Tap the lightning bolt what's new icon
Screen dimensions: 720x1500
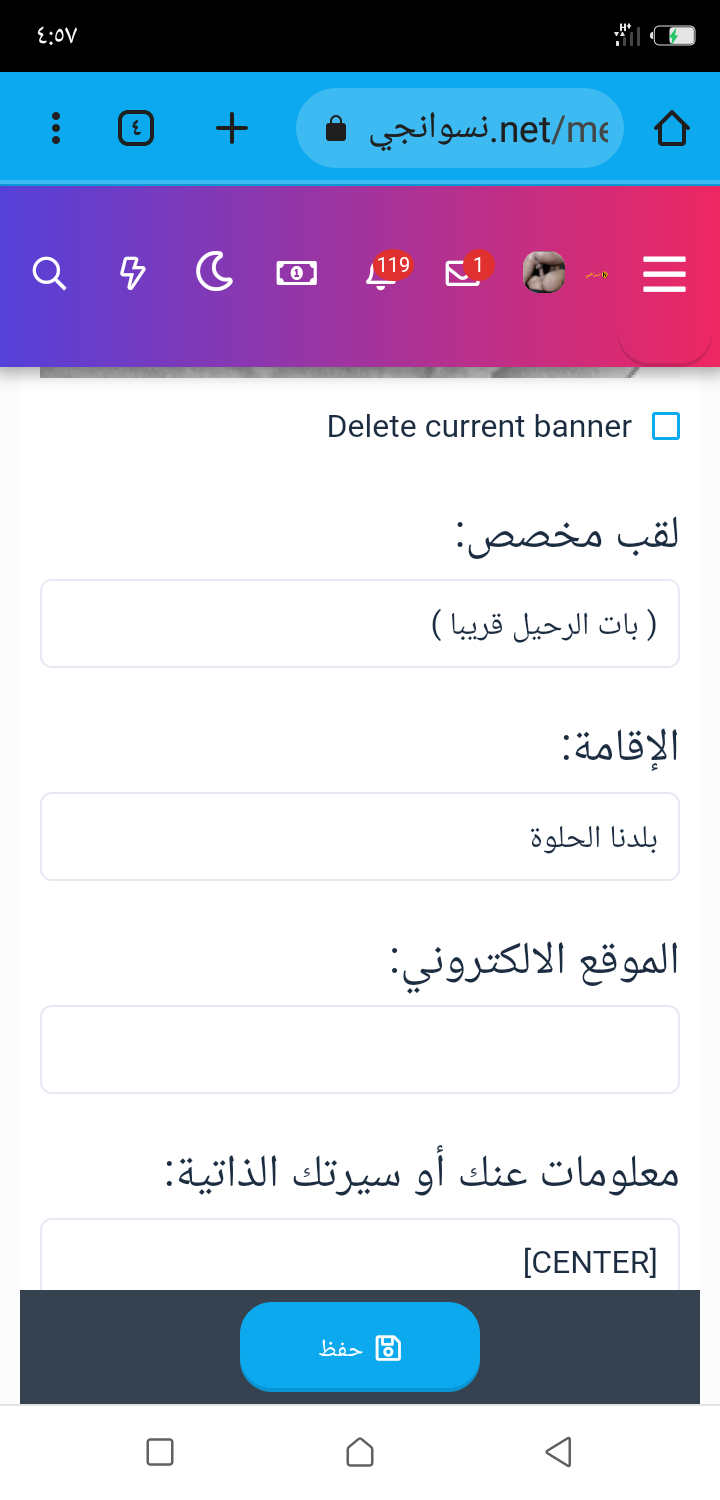coord(133,272)
